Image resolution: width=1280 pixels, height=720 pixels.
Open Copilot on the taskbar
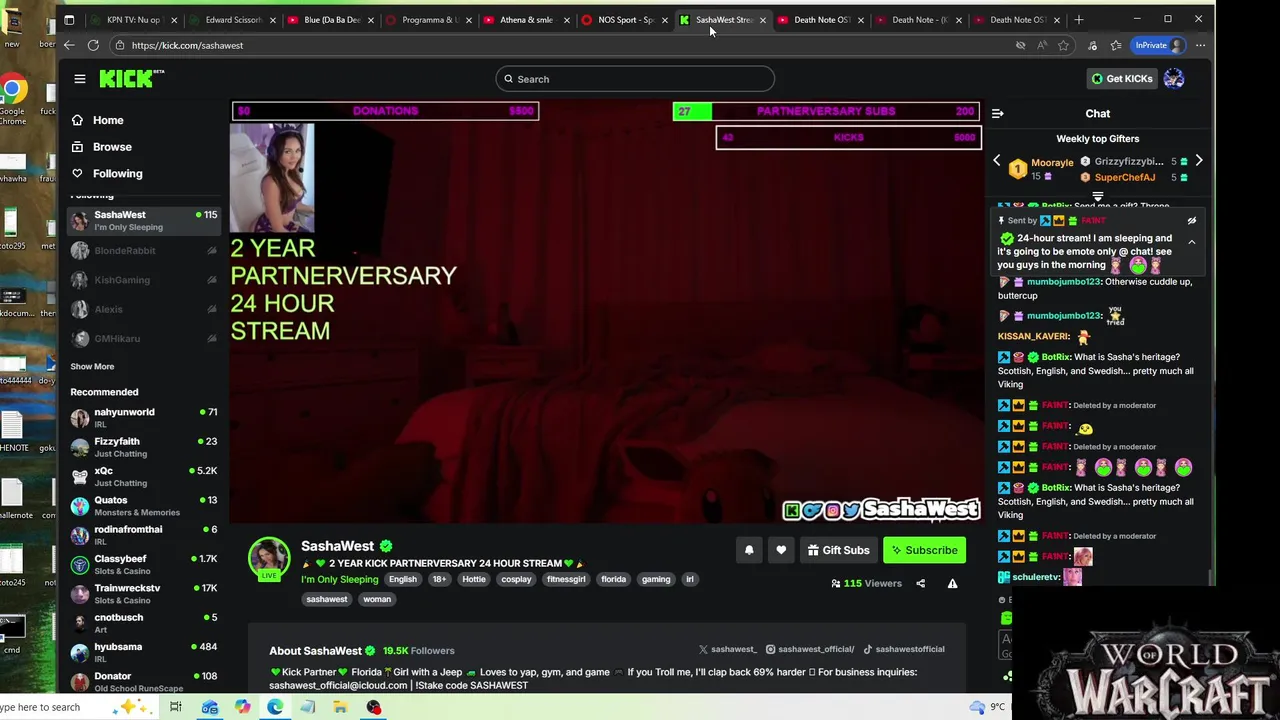pos(242,707)
